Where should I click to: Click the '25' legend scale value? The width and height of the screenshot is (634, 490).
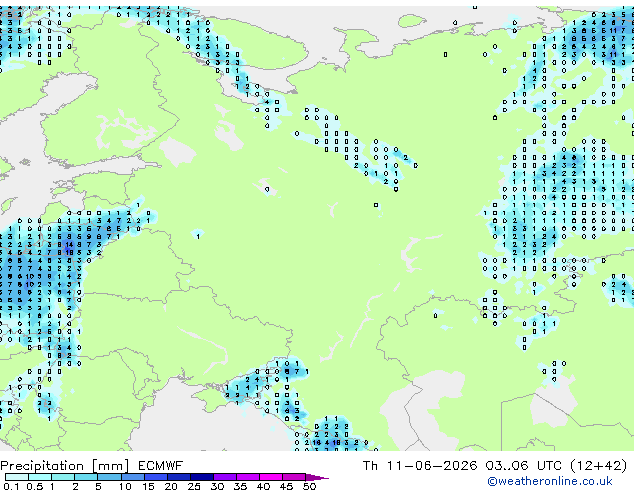(194, 486)
